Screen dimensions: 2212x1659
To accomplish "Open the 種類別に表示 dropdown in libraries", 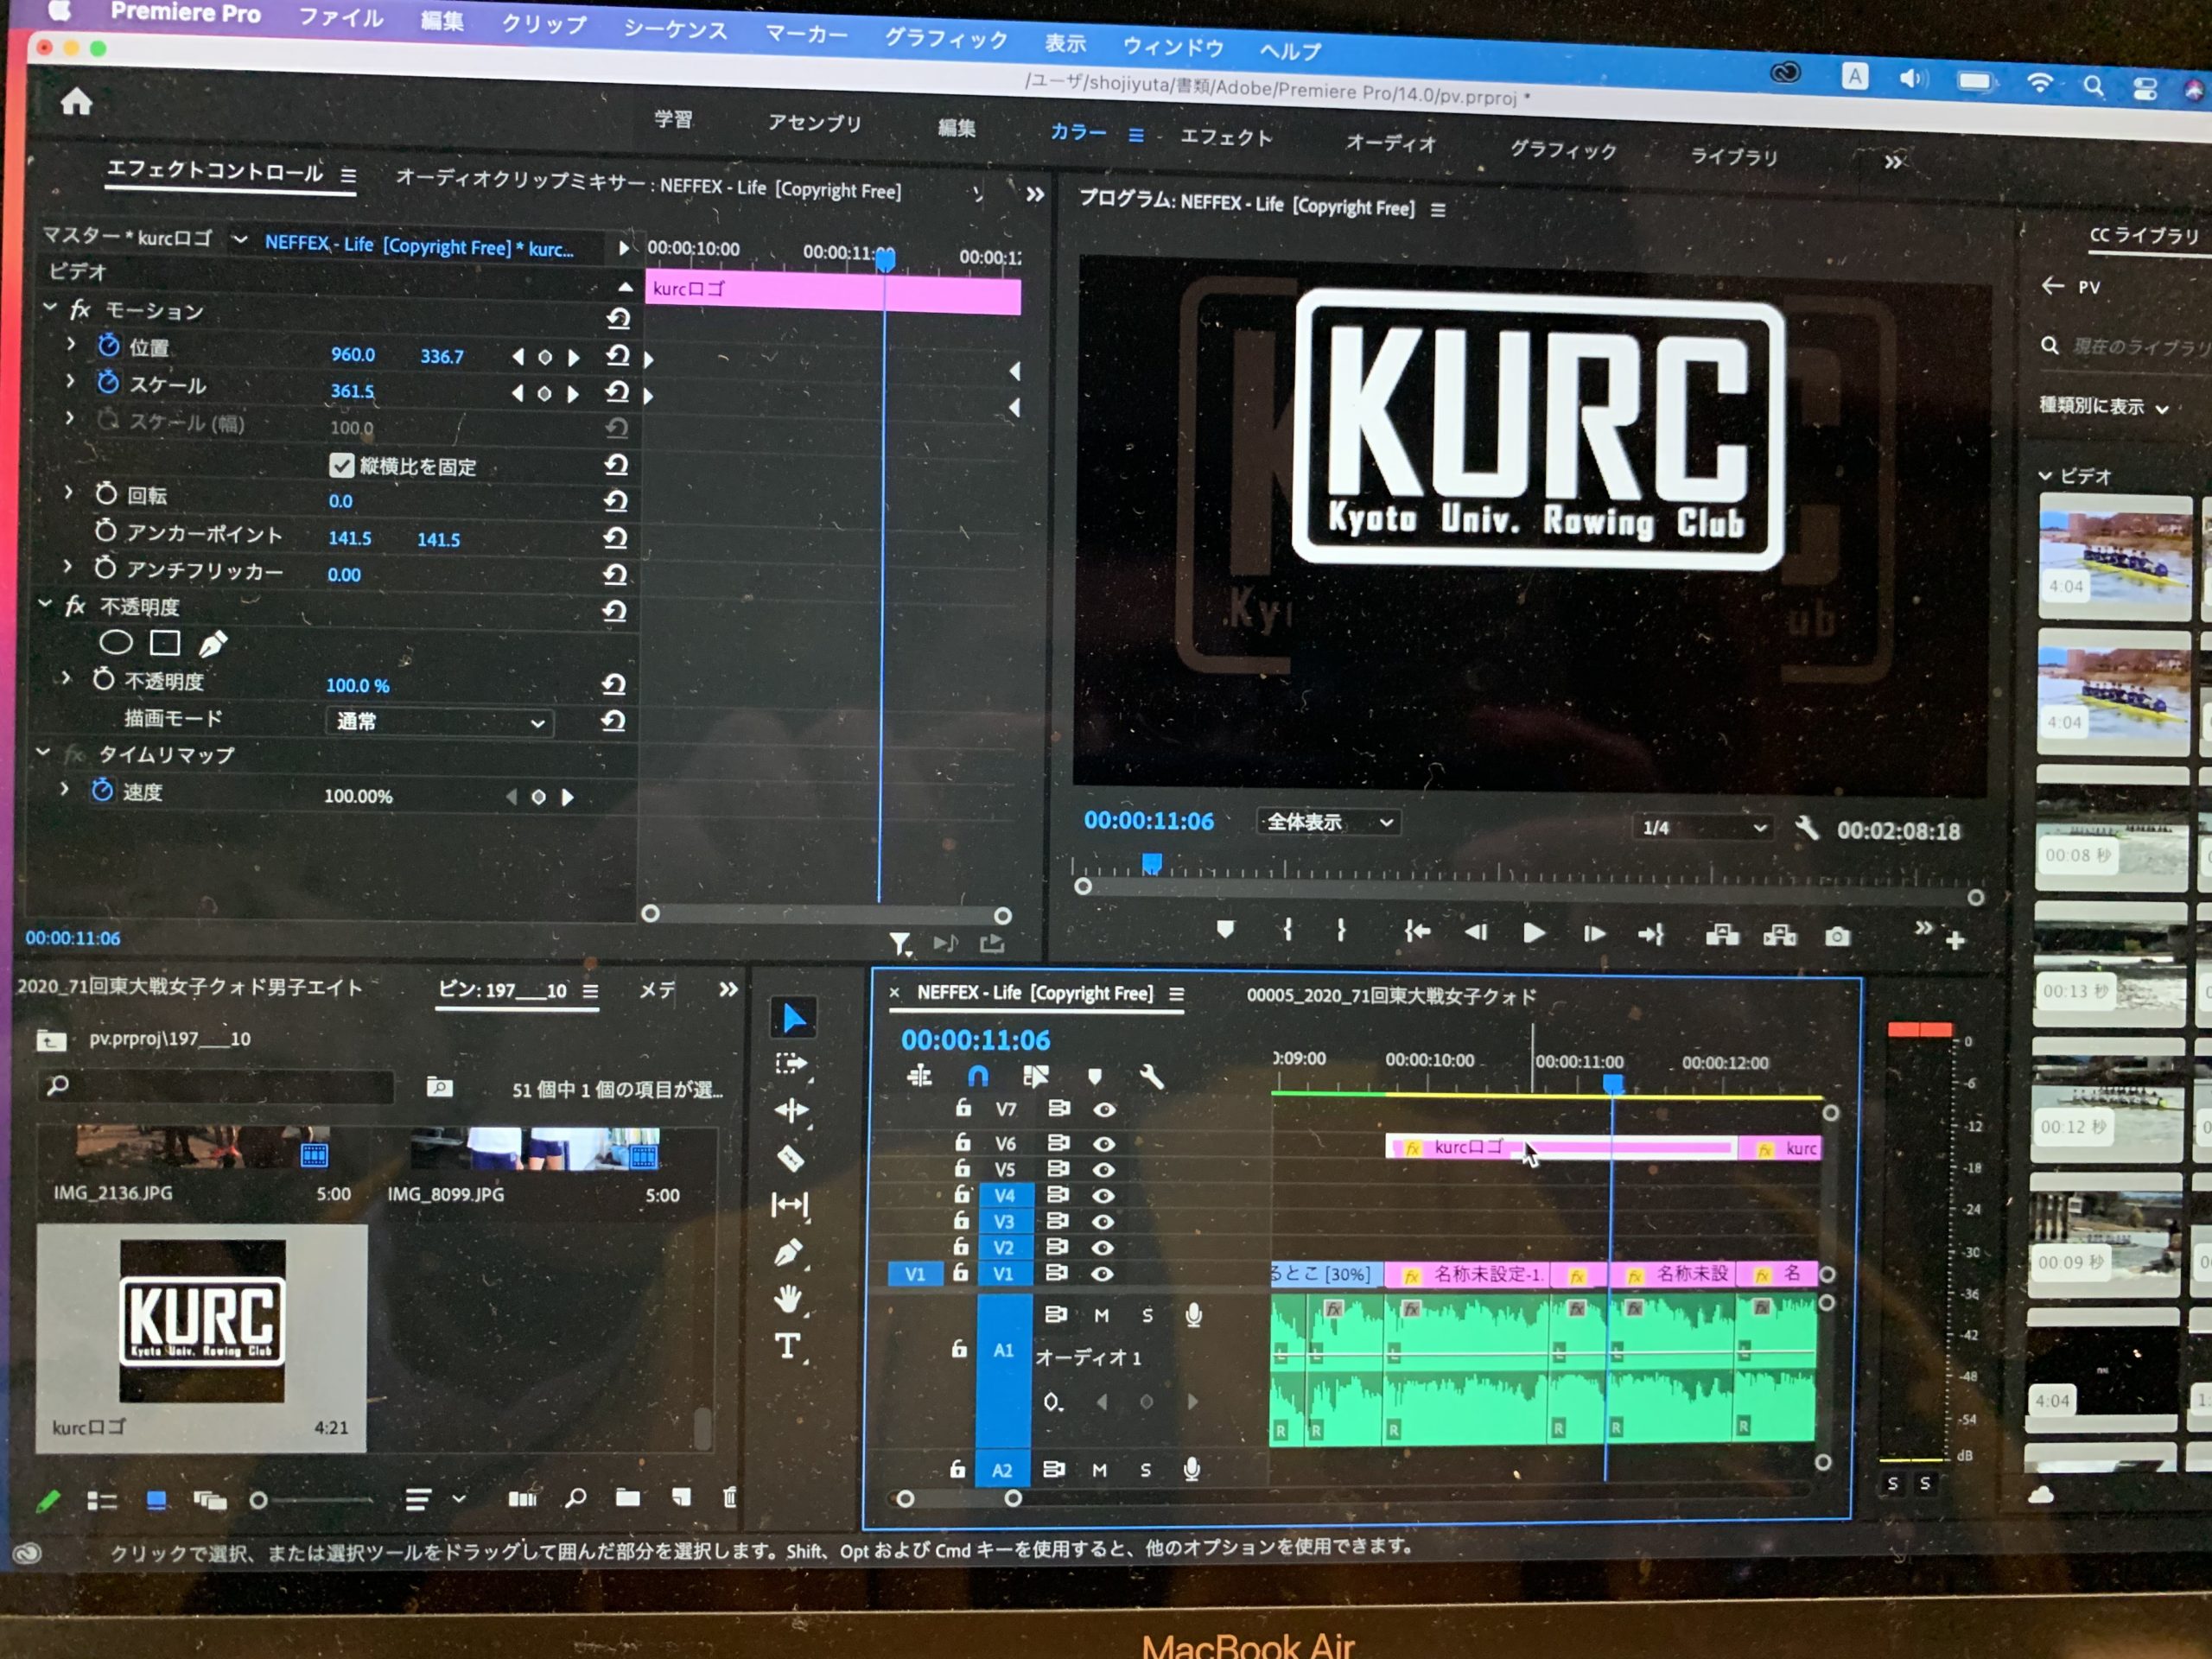I will 2104,406.
